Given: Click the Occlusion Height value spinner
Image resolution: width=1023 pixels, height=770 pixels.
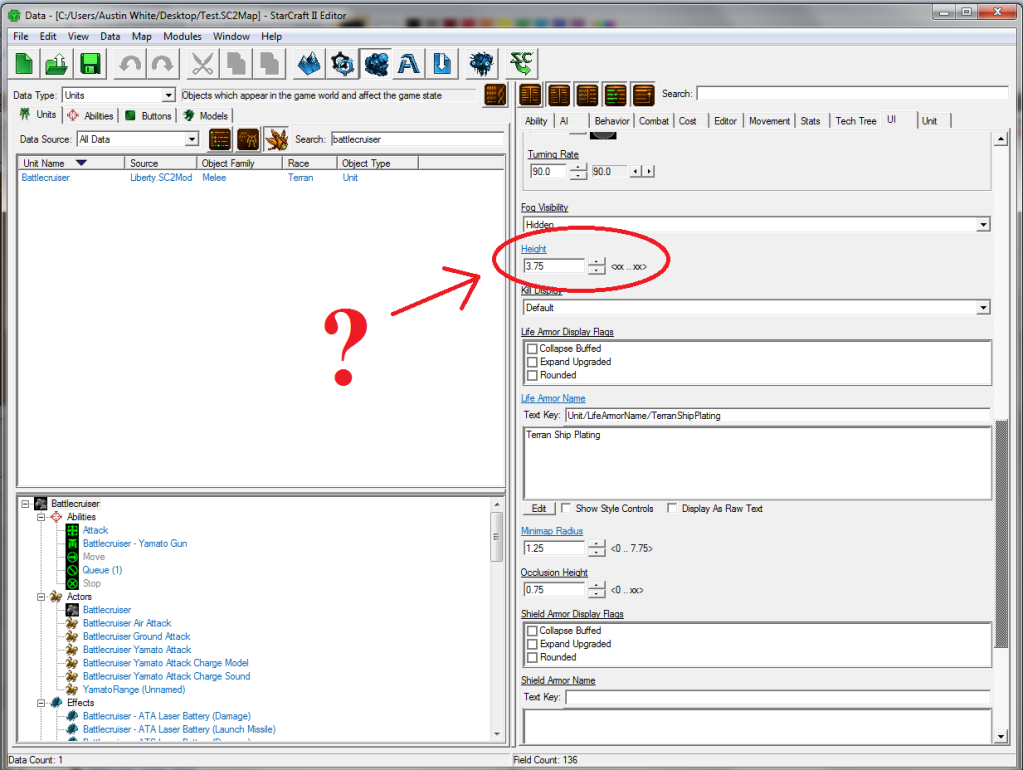Looking at the screenshot, I should coord(596,590).
